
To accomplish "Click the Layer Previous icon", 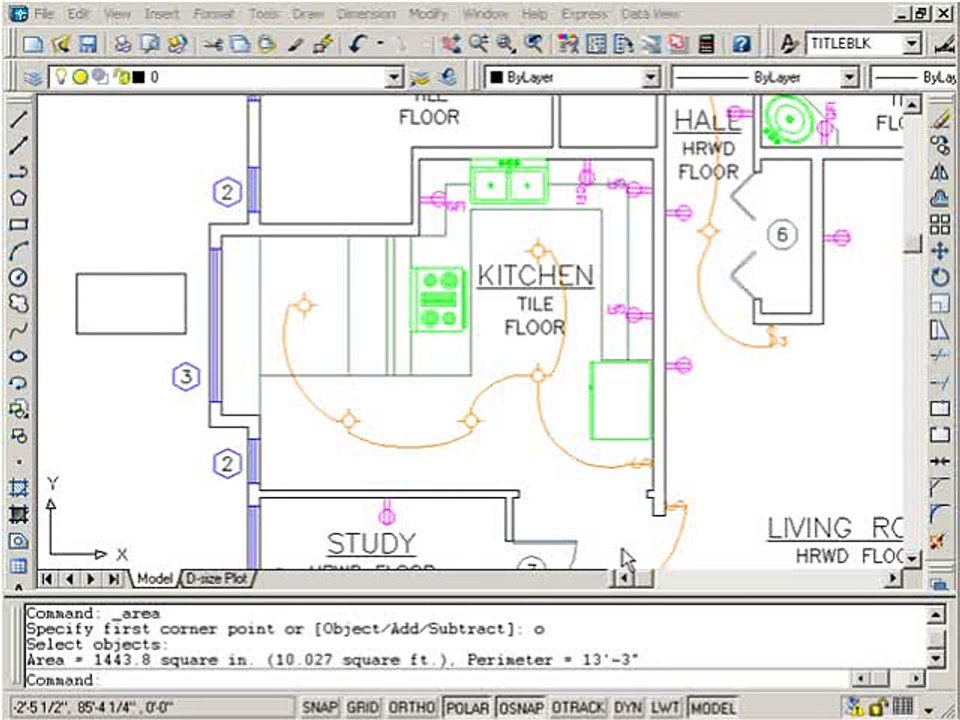I will click(x=448, y=77).
